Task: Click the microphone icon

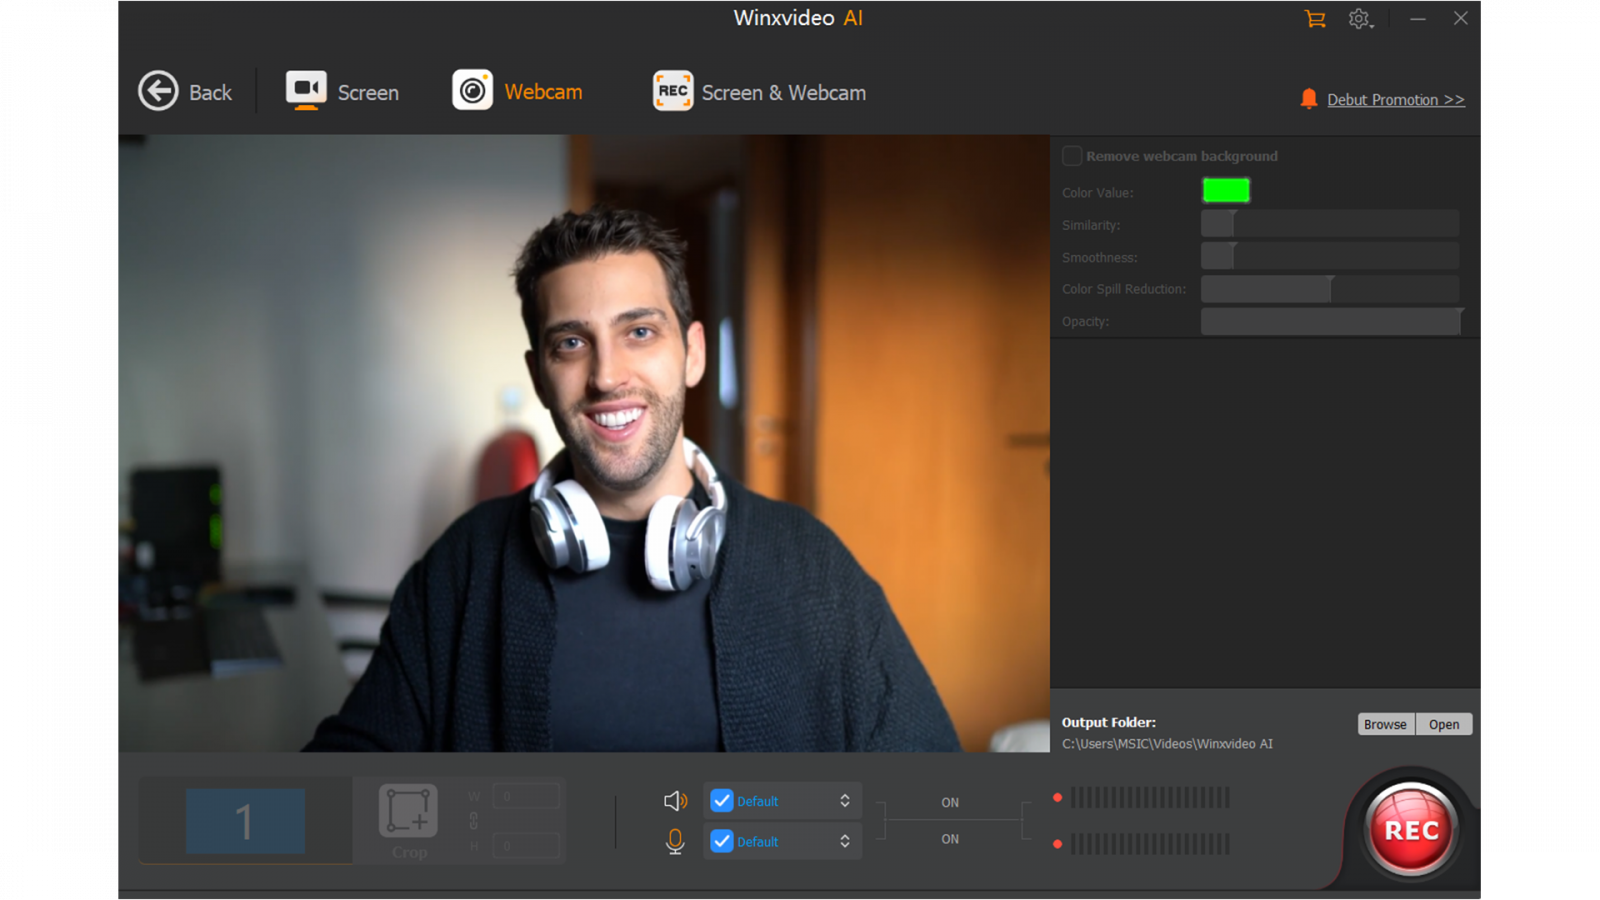Action: click(x=675, y=842)
